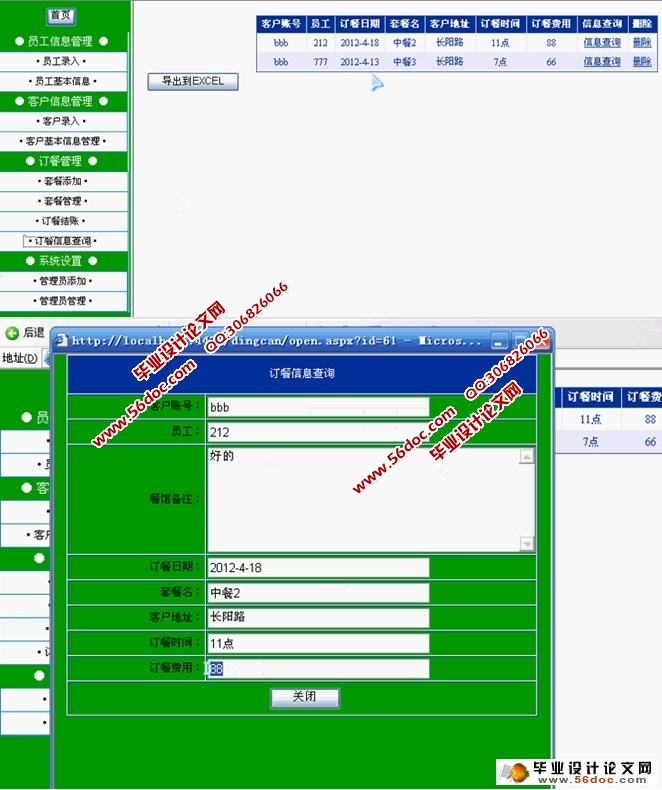Click 订餐管理 section header
662x790 pixels.
[x=61, y=161]
